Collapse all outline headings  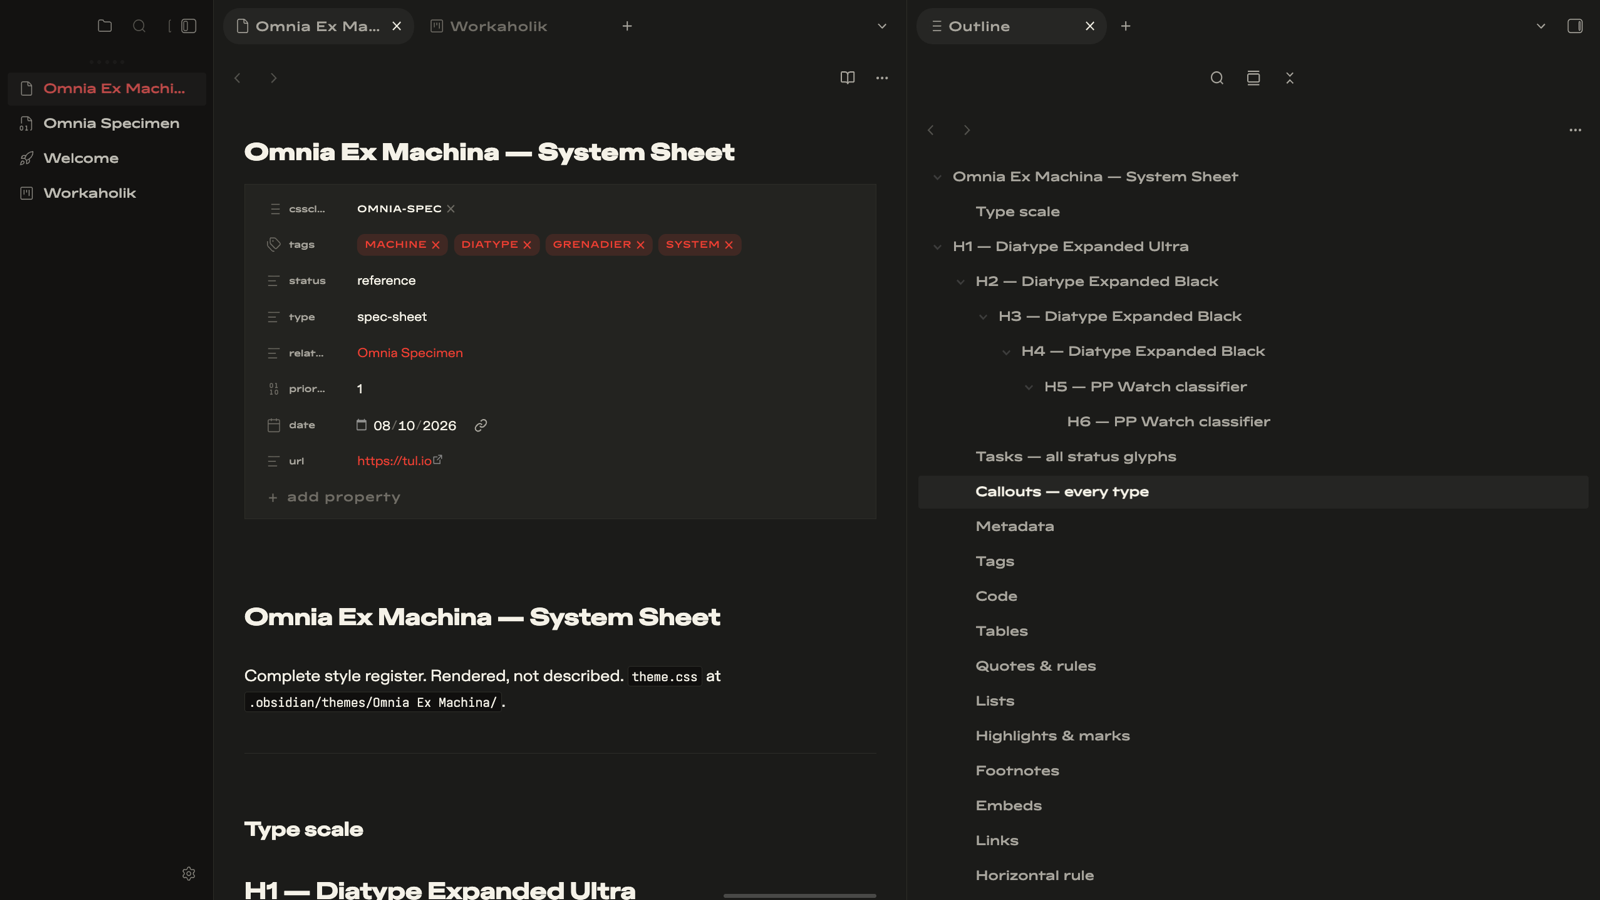(1290, 78)
